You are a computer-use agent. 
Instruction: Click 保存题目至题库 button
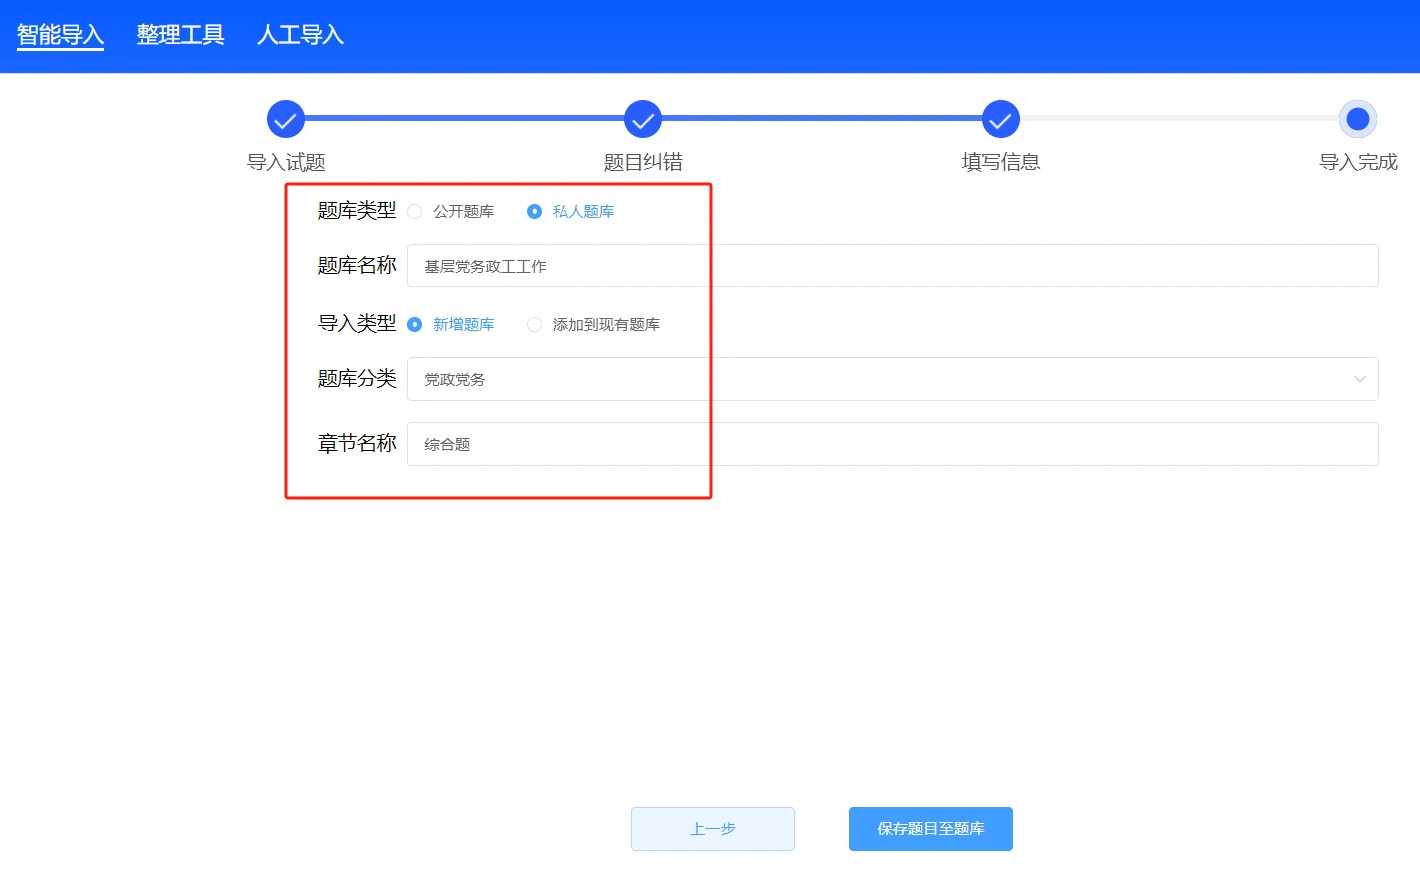(x=931, y=829)
